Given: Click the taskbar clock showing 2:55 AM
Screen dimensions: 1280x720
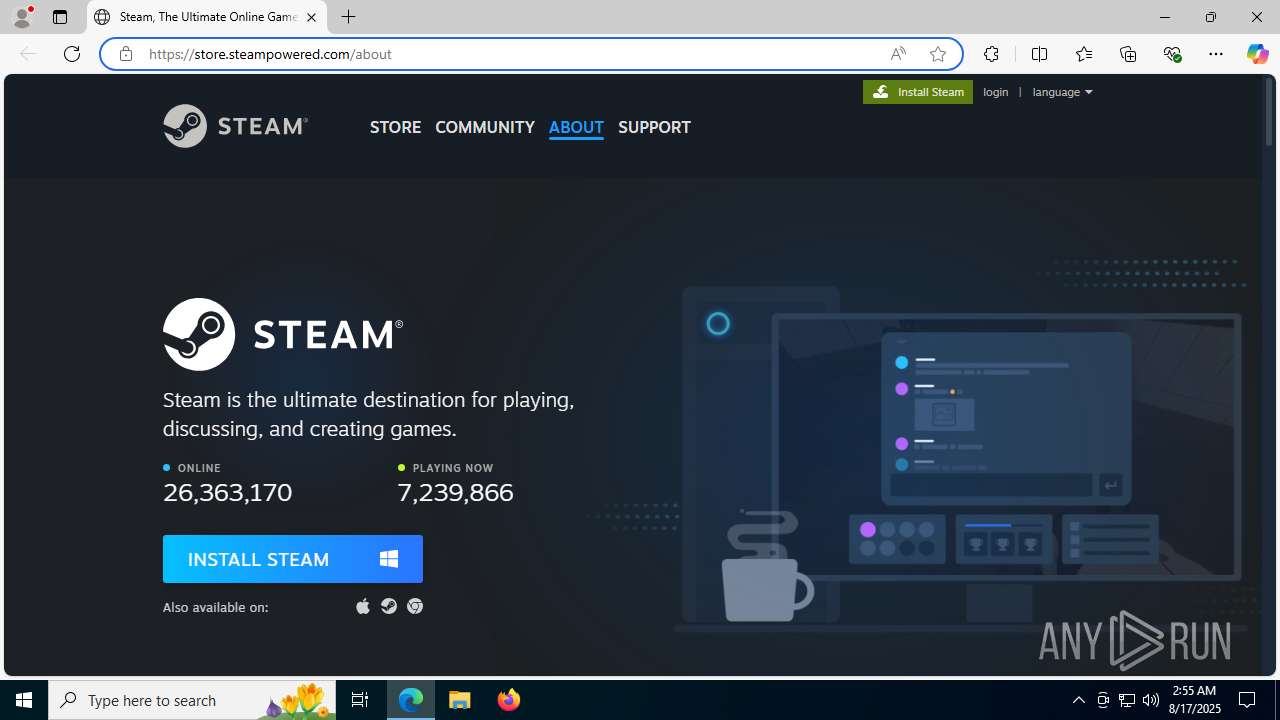Looking at the screenshot, I should (1194, 700).
